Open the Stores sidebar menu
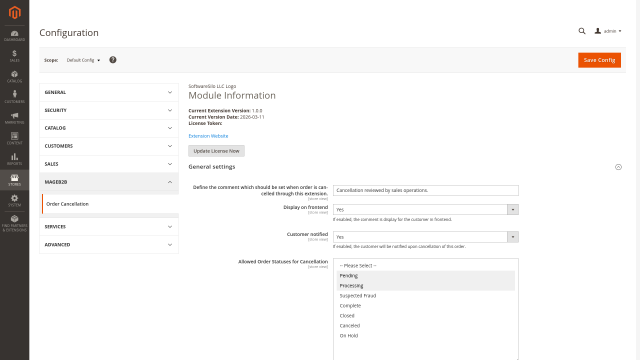Viewport: 640px width, 360px height. coord(15,180)
